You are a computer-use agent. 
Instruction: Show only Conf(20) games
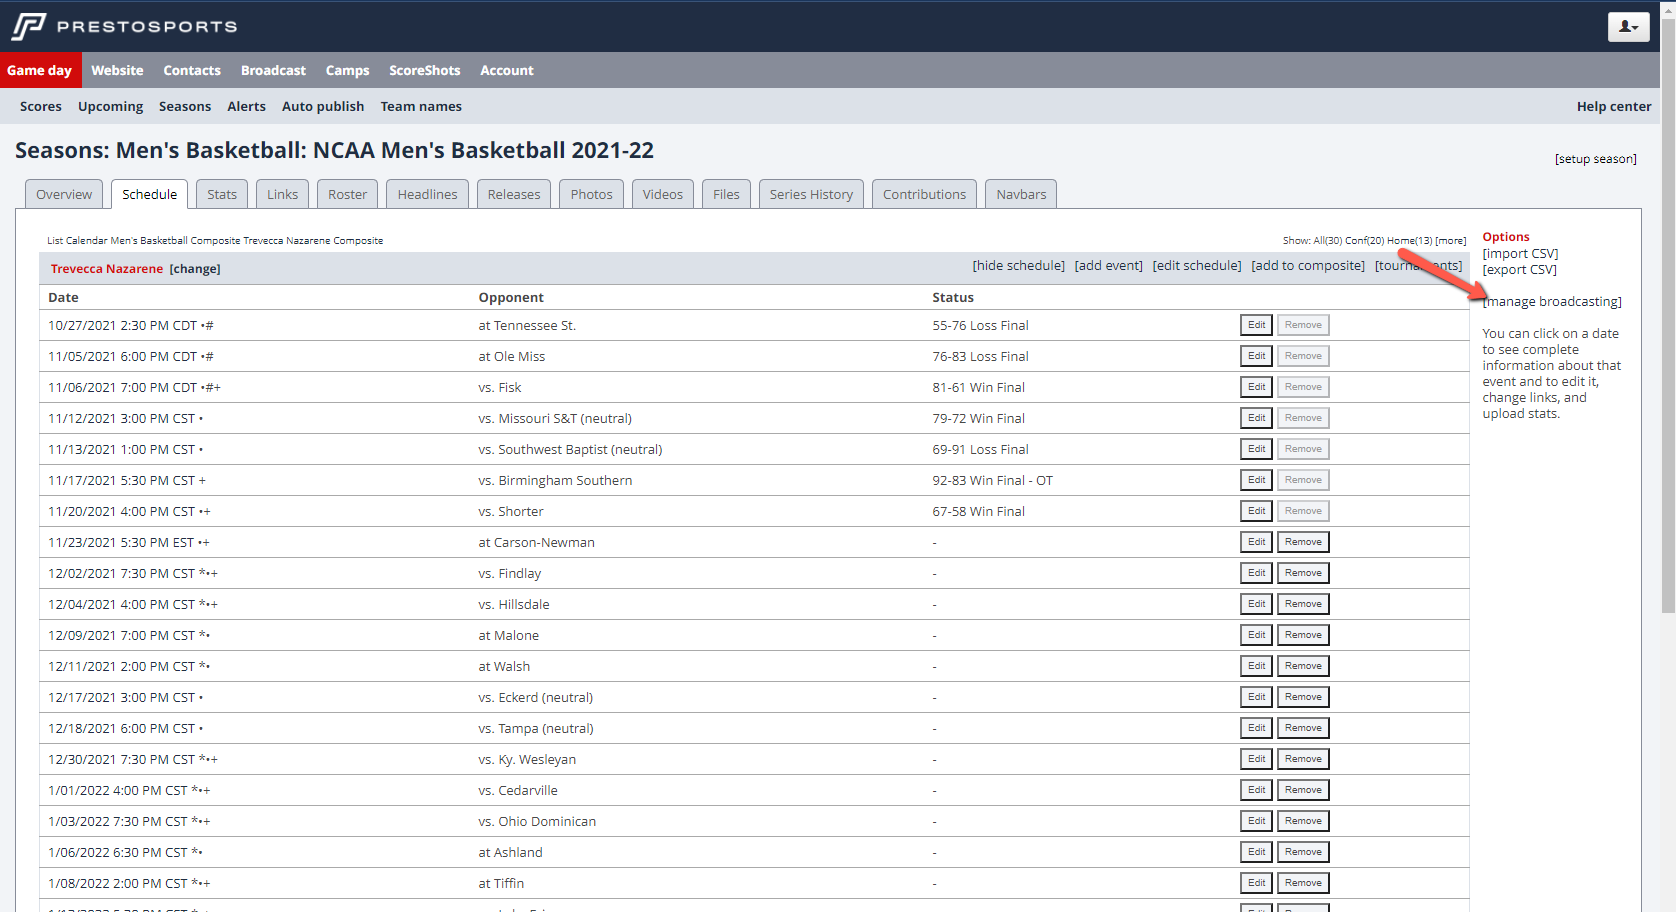[1364, 241]
